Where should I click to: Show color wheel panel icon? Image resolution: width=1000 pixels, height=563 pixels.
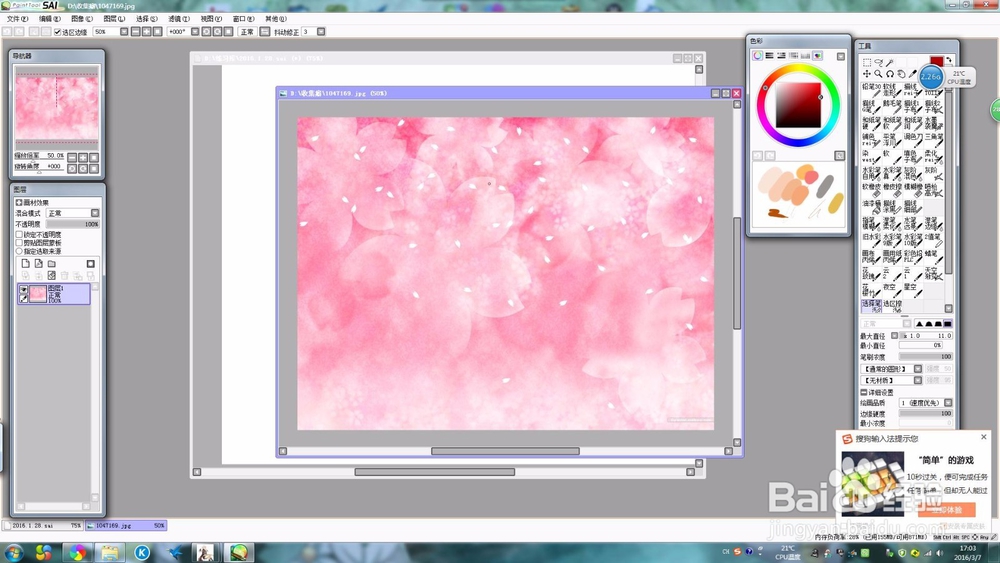pyautogui.click(x=757, y=55)
